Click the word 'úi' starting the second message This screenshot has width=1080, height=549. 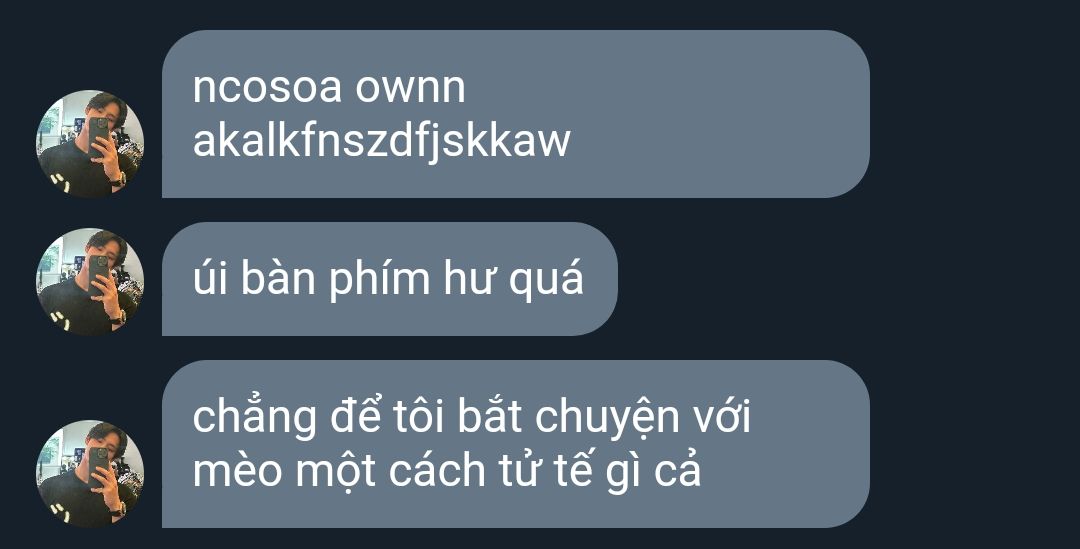(x=210, y=279)
